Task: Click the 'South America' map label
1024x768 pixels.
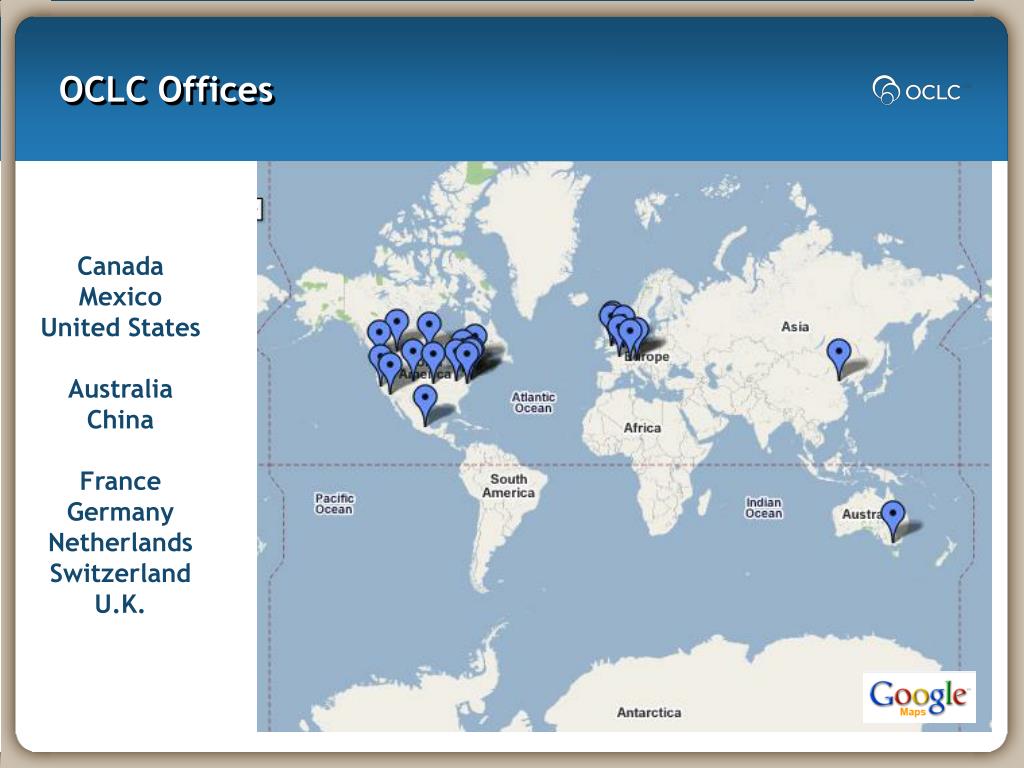Action: tap(508, 486)
